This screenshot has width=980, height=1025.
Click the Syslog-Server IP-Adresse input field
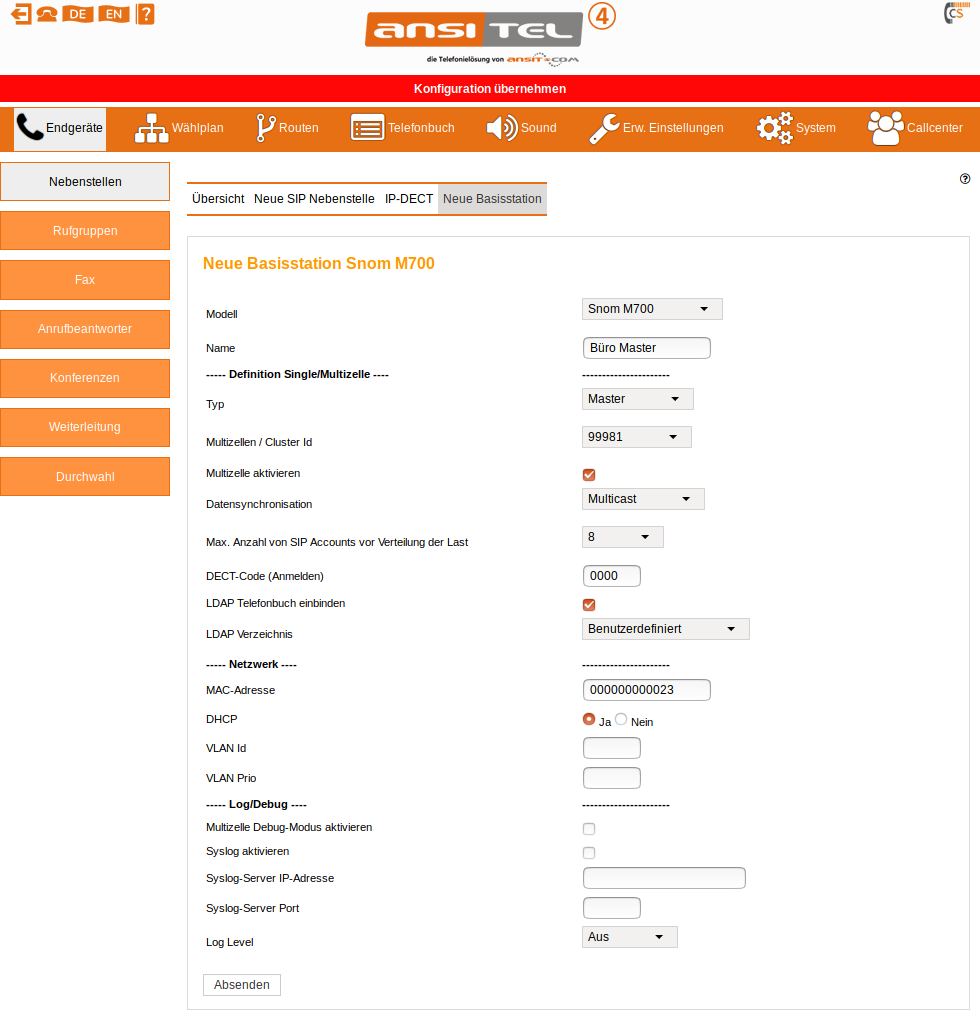click(x=664, y=878)
